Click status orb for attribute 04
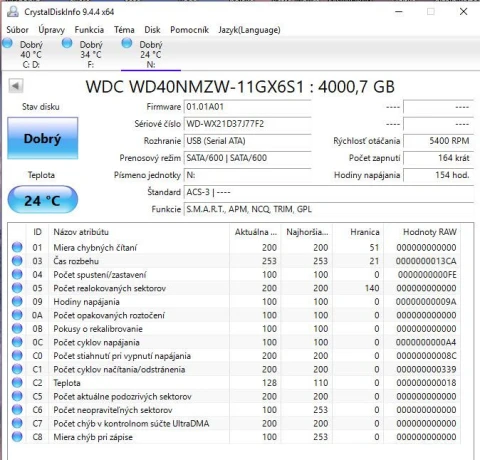Viewport: 480px width, 460px height. point(17,274)
